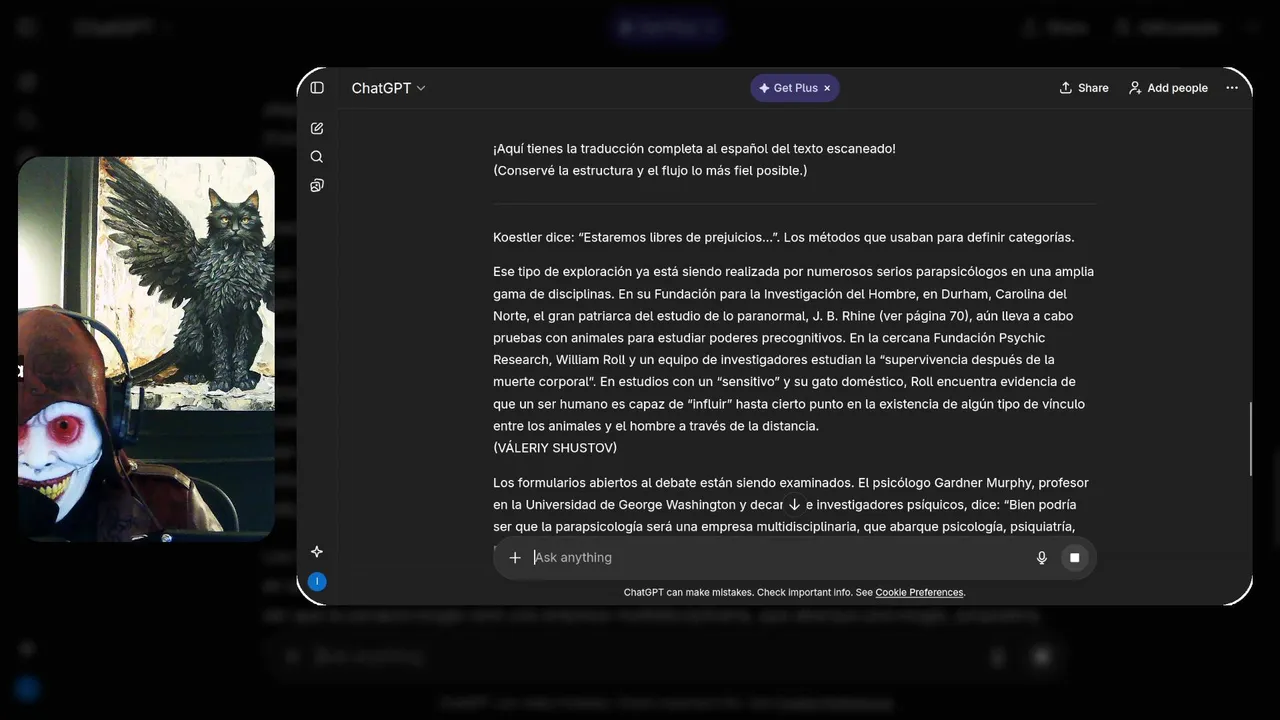1280x720 pixels.
Task: Stop generating with the square button
Action: pos(1075,558)
